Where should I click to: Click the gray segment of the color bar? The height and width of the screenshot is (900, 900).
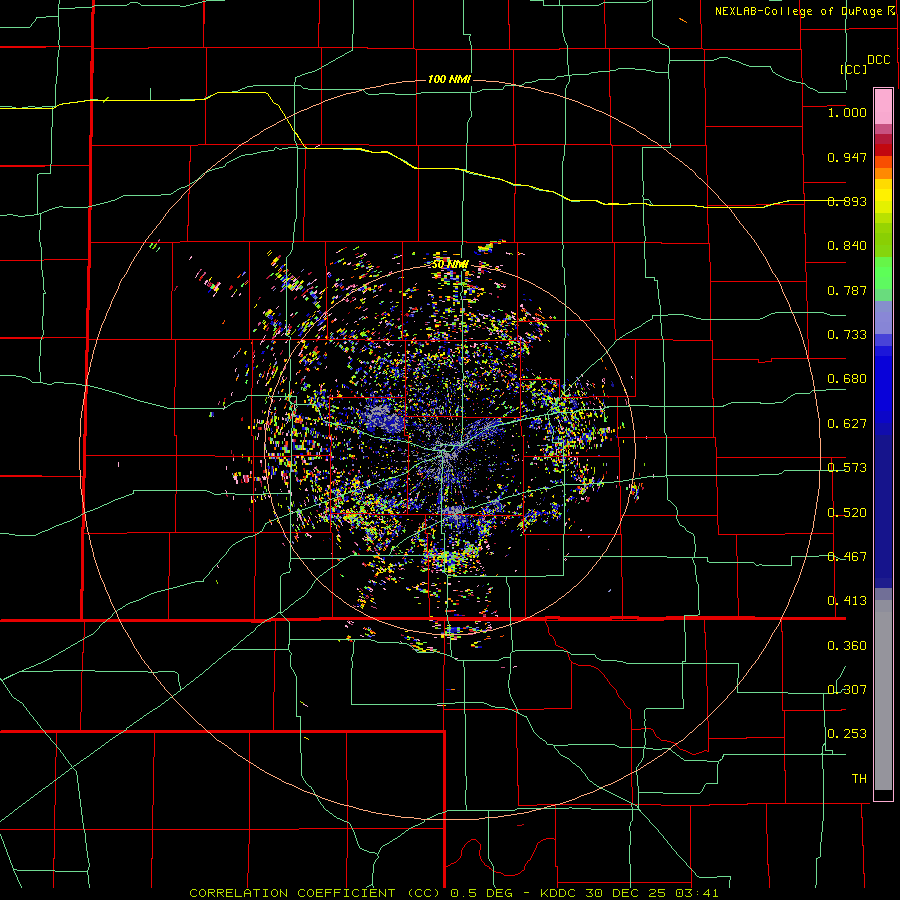(883, 695)
